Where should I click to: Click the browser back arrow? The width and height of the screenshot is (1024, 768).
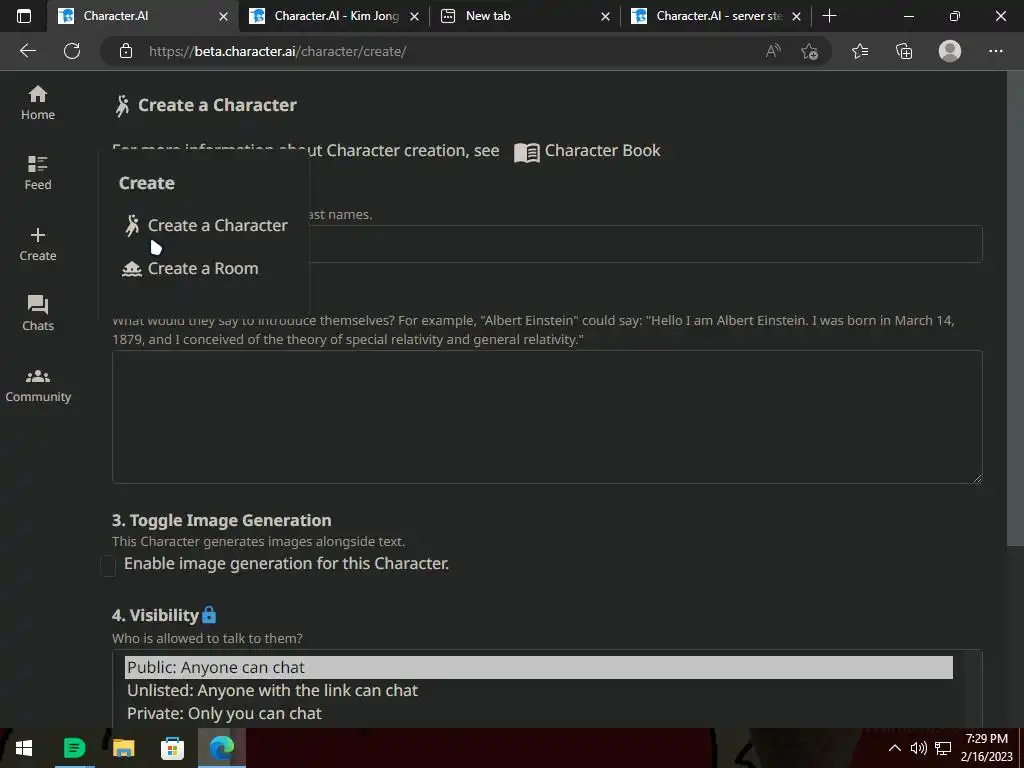[28, 51]
